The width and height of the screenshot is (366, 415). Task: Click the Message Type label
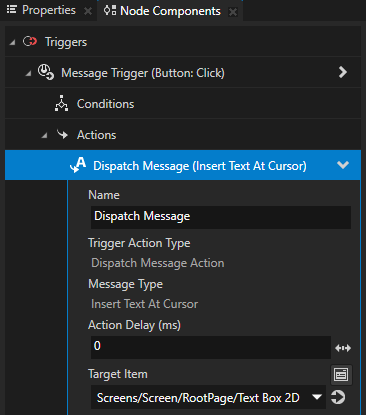click(125, 284)
